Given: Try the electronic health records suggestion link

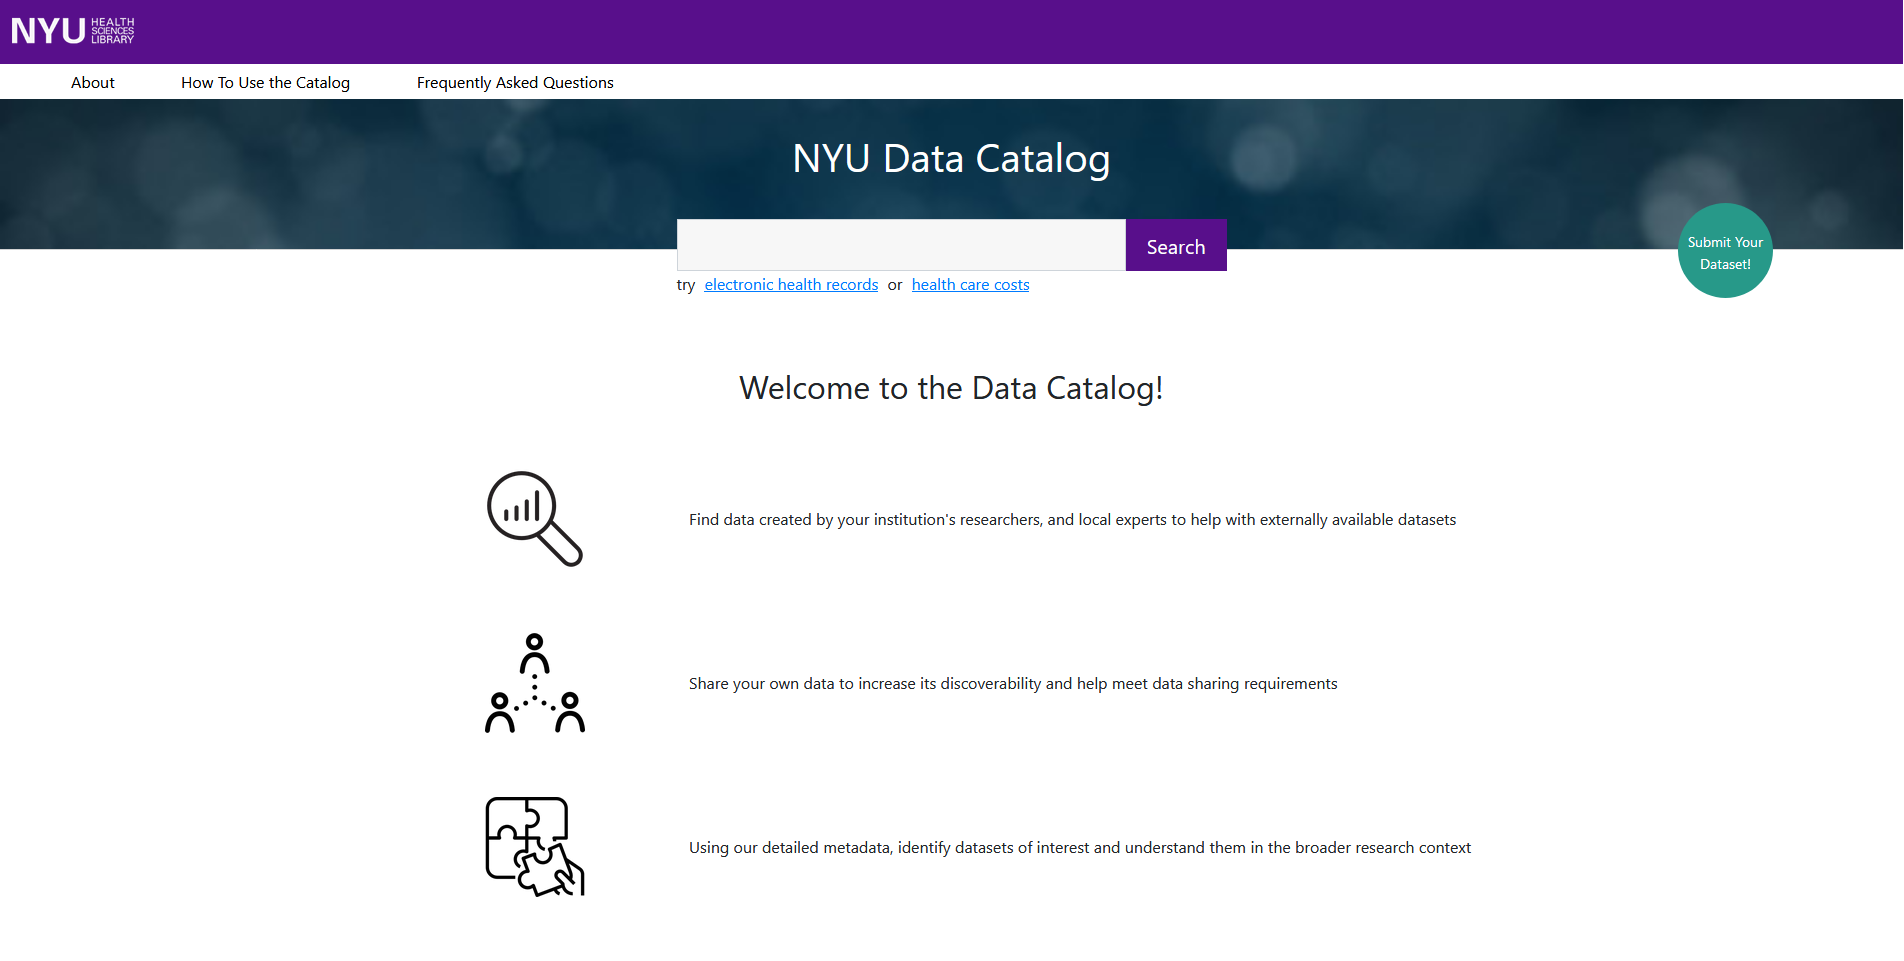Looking at the screenshot, I should pyautogui.click(x=791, y=285).
